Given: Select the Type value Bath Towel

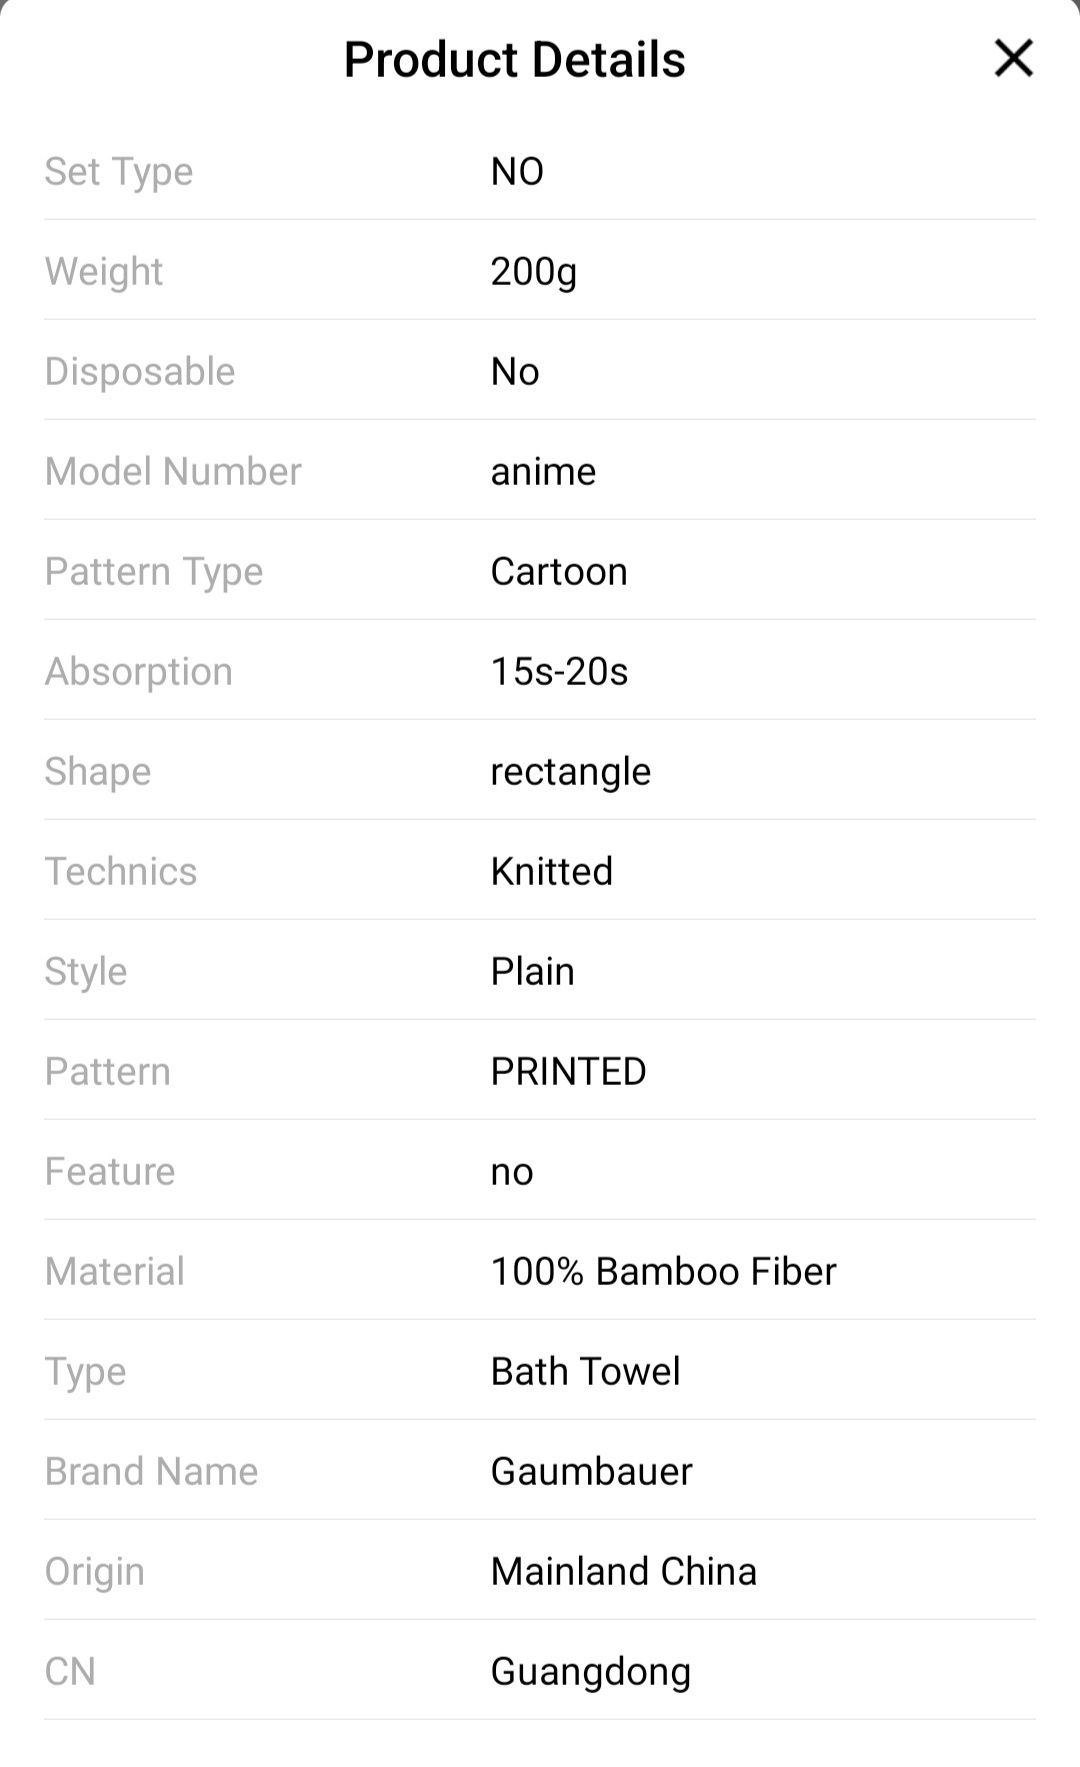Looking at the screenshot, I should click(x=585, y=1371).
